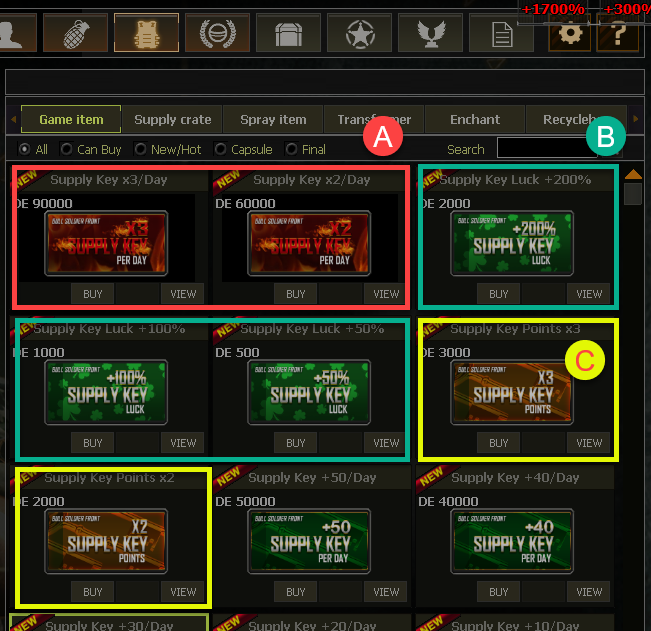This screenshot has width=651, height=631.
Task: Switch to the Supply crate tab
Action: [172, 119]
